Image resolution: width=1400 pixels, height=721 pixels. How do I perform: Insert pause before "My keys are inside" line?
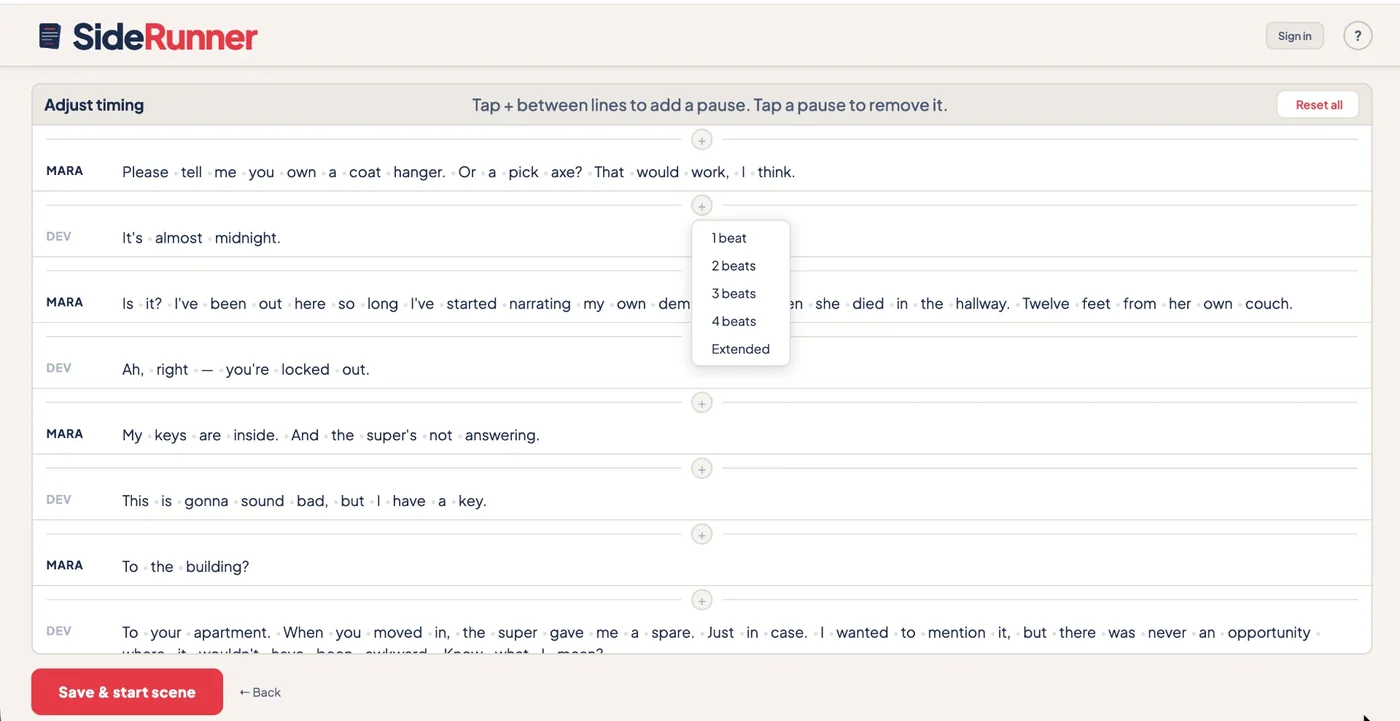point(702,403)
